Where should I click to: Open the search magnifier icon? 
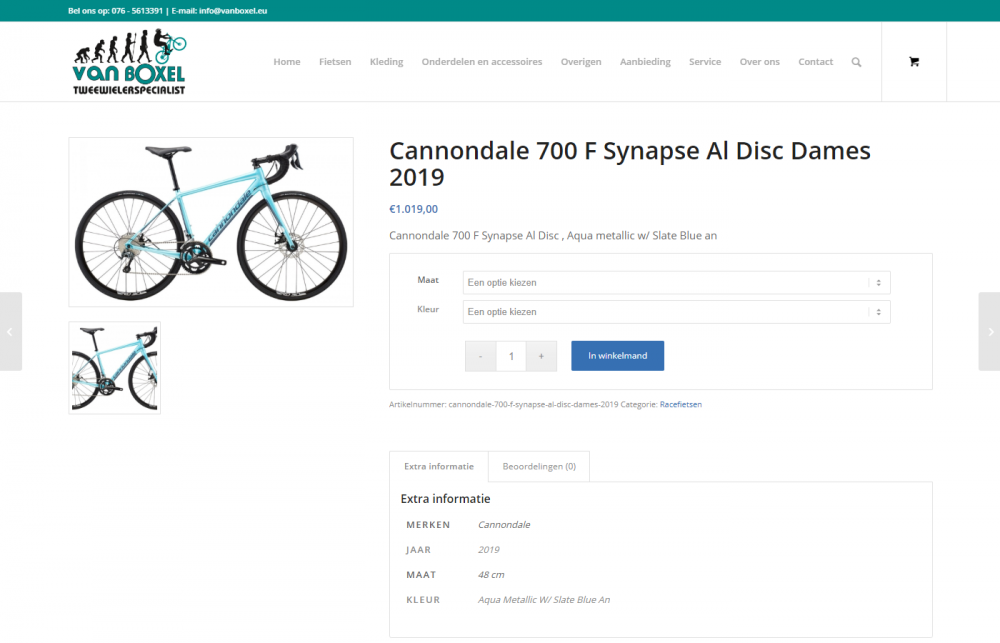point(856,62)
